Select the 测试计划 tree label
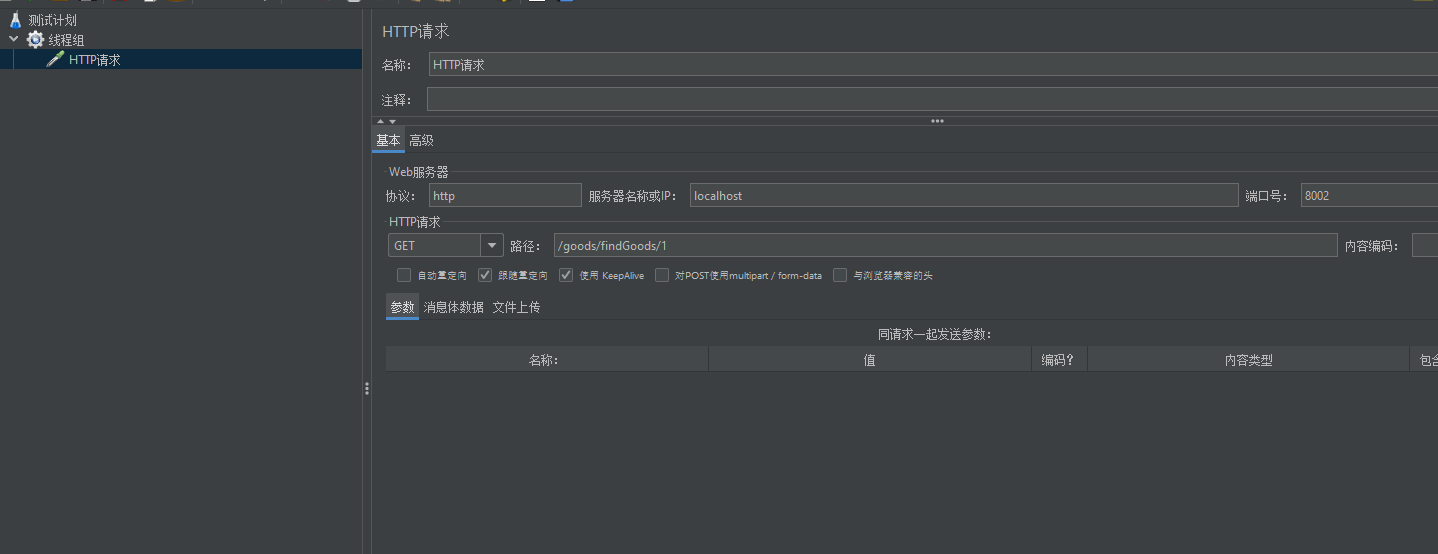Viewport: 1438px width, 554px height. (53, 20)
